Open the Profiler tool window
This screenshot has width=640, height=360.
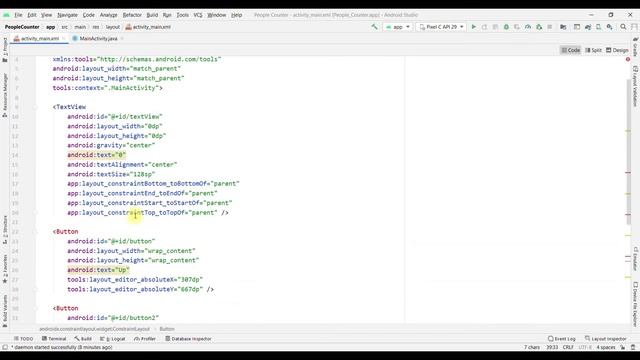145,339
